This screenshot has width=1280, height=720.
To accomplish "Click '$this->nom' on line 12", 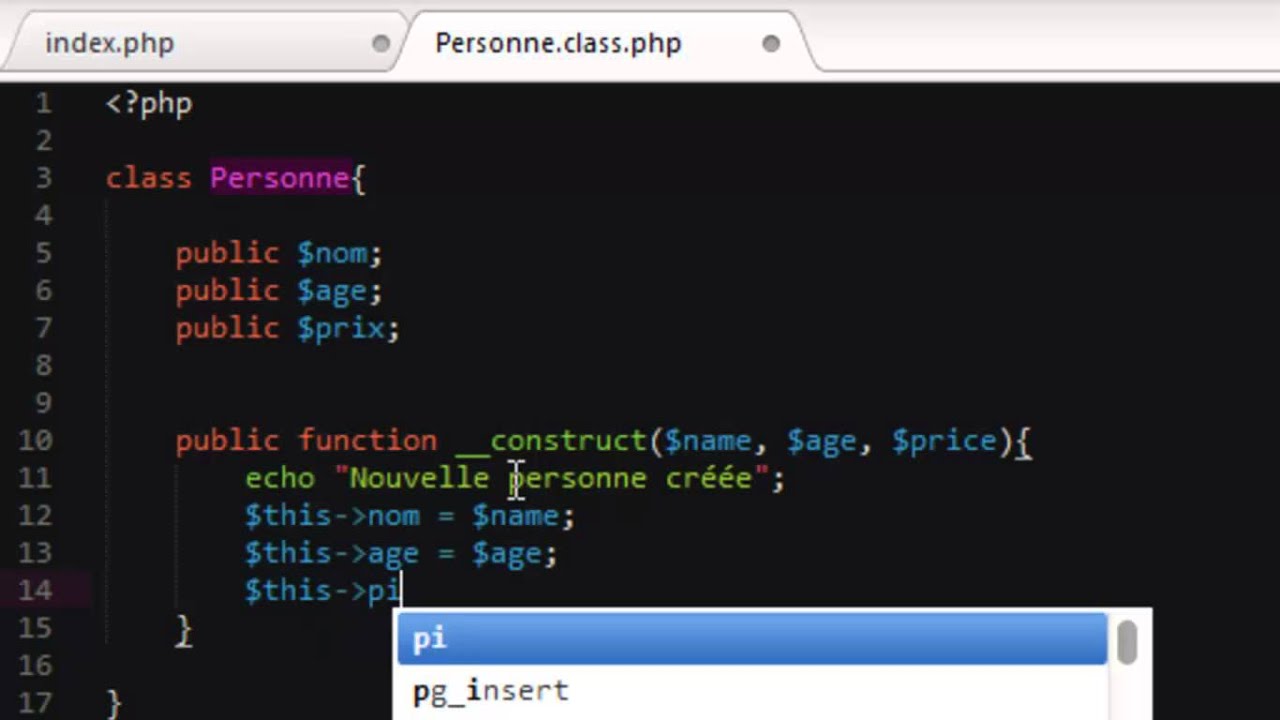I will pos(332,516).
